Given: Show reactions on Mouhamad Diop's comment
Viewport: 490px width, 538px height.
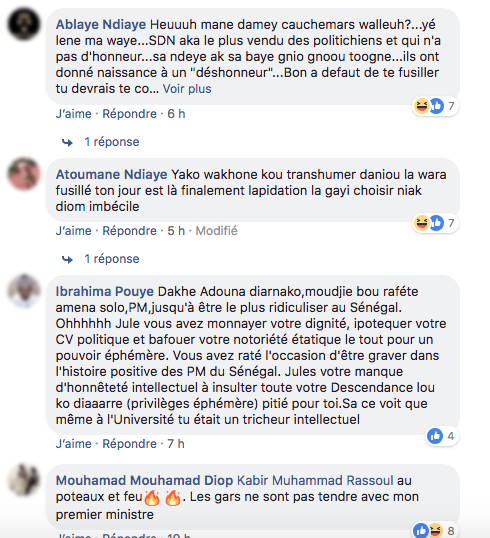Looking at the screenshot, I should 435,530.
